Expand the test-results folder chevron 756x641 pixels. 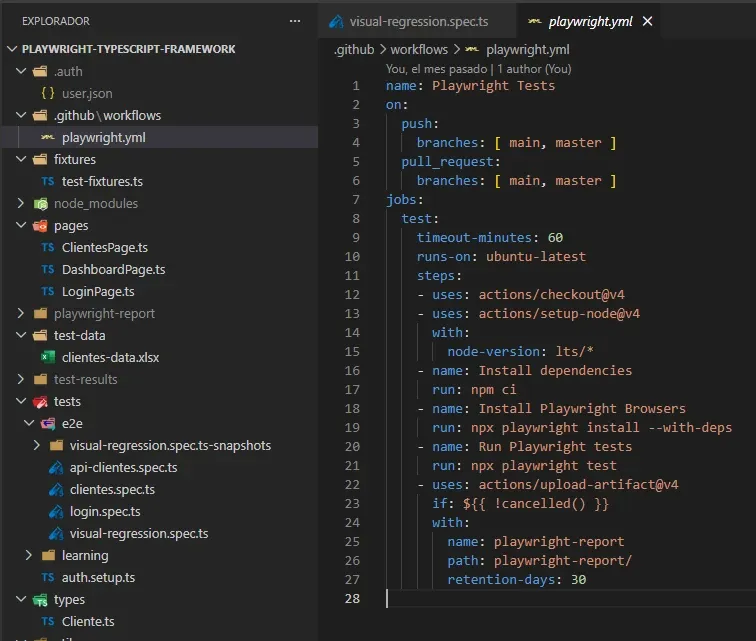pyautogui.click(x=21, y=379)
